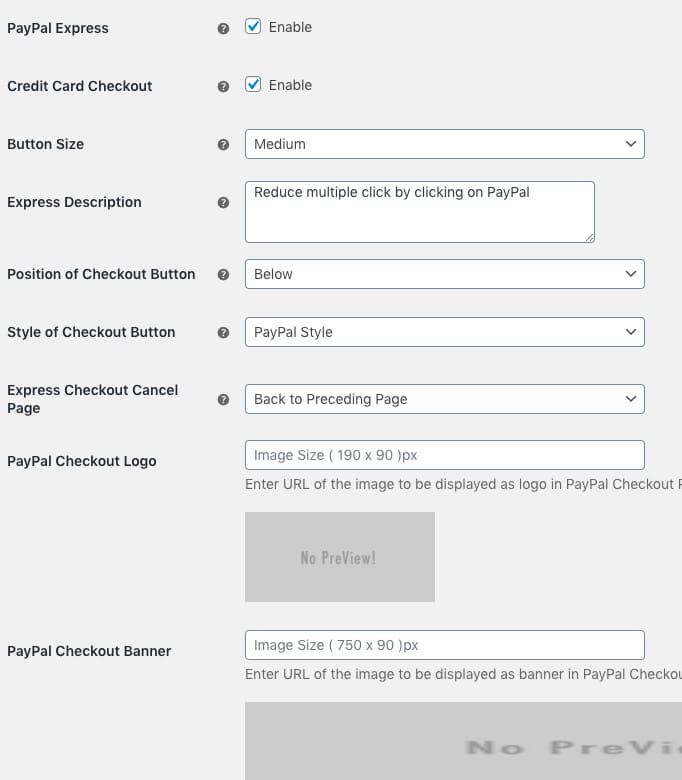Image resolution: width=682 pixels, height=780 pixels.
Task: Click the Button Size help icon
Action: pyautogui.click(x=224, y=145)
